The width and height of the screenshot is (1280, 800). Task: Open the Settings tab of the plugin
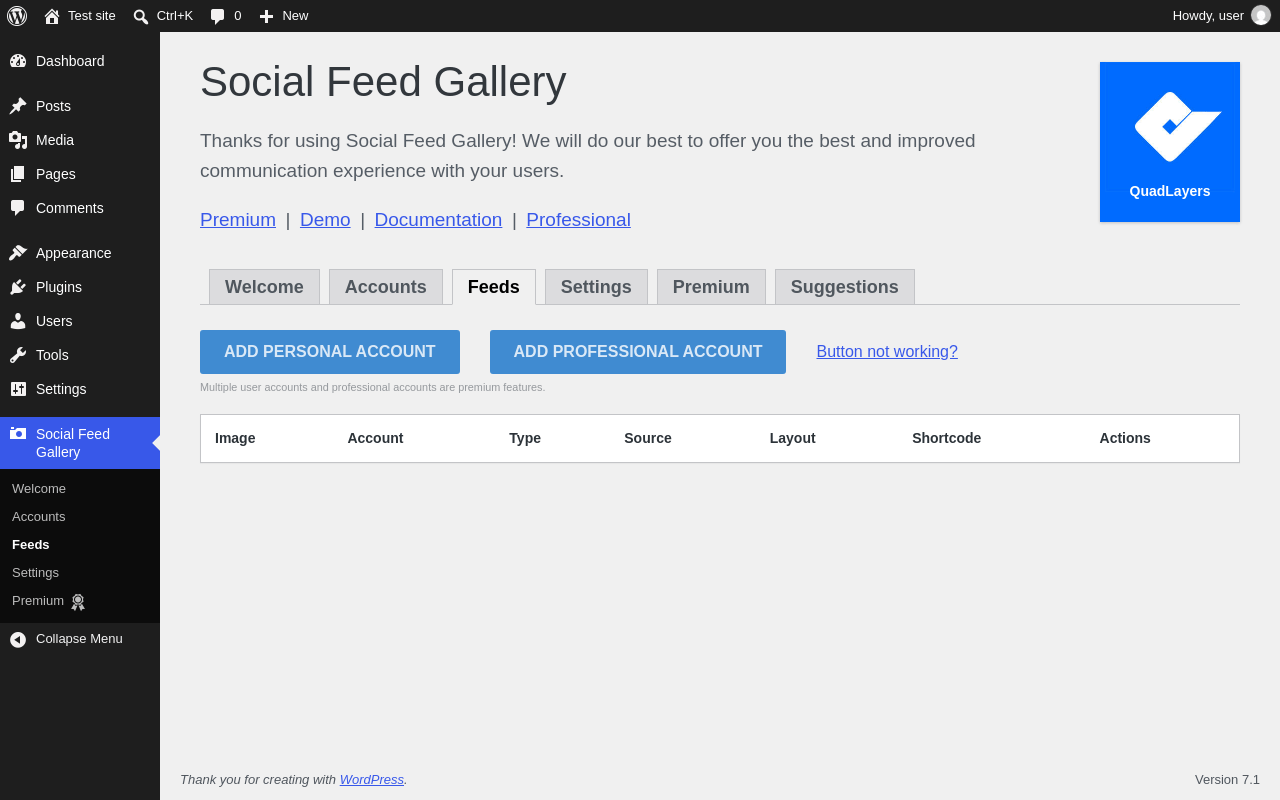pyautogui.click(x=596, y=287)
